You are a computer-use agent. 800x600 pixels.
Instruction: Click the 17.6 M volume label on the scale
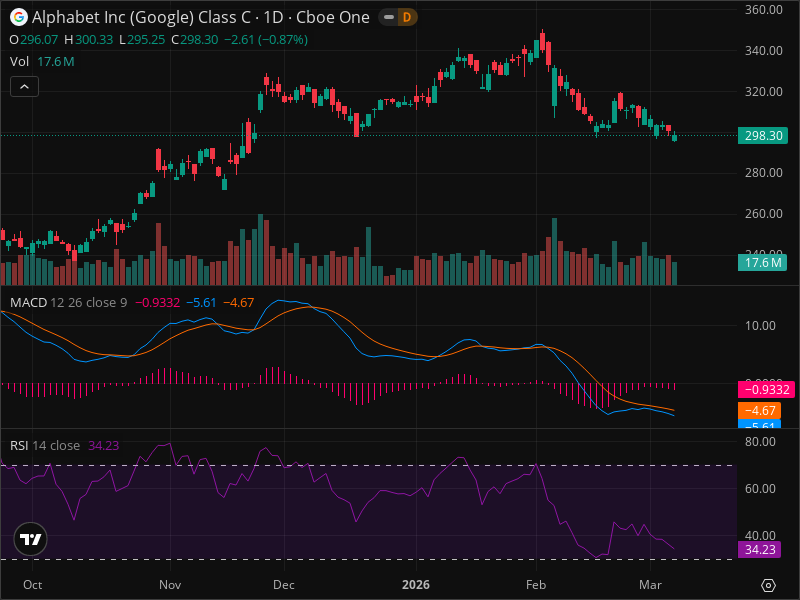762,263
